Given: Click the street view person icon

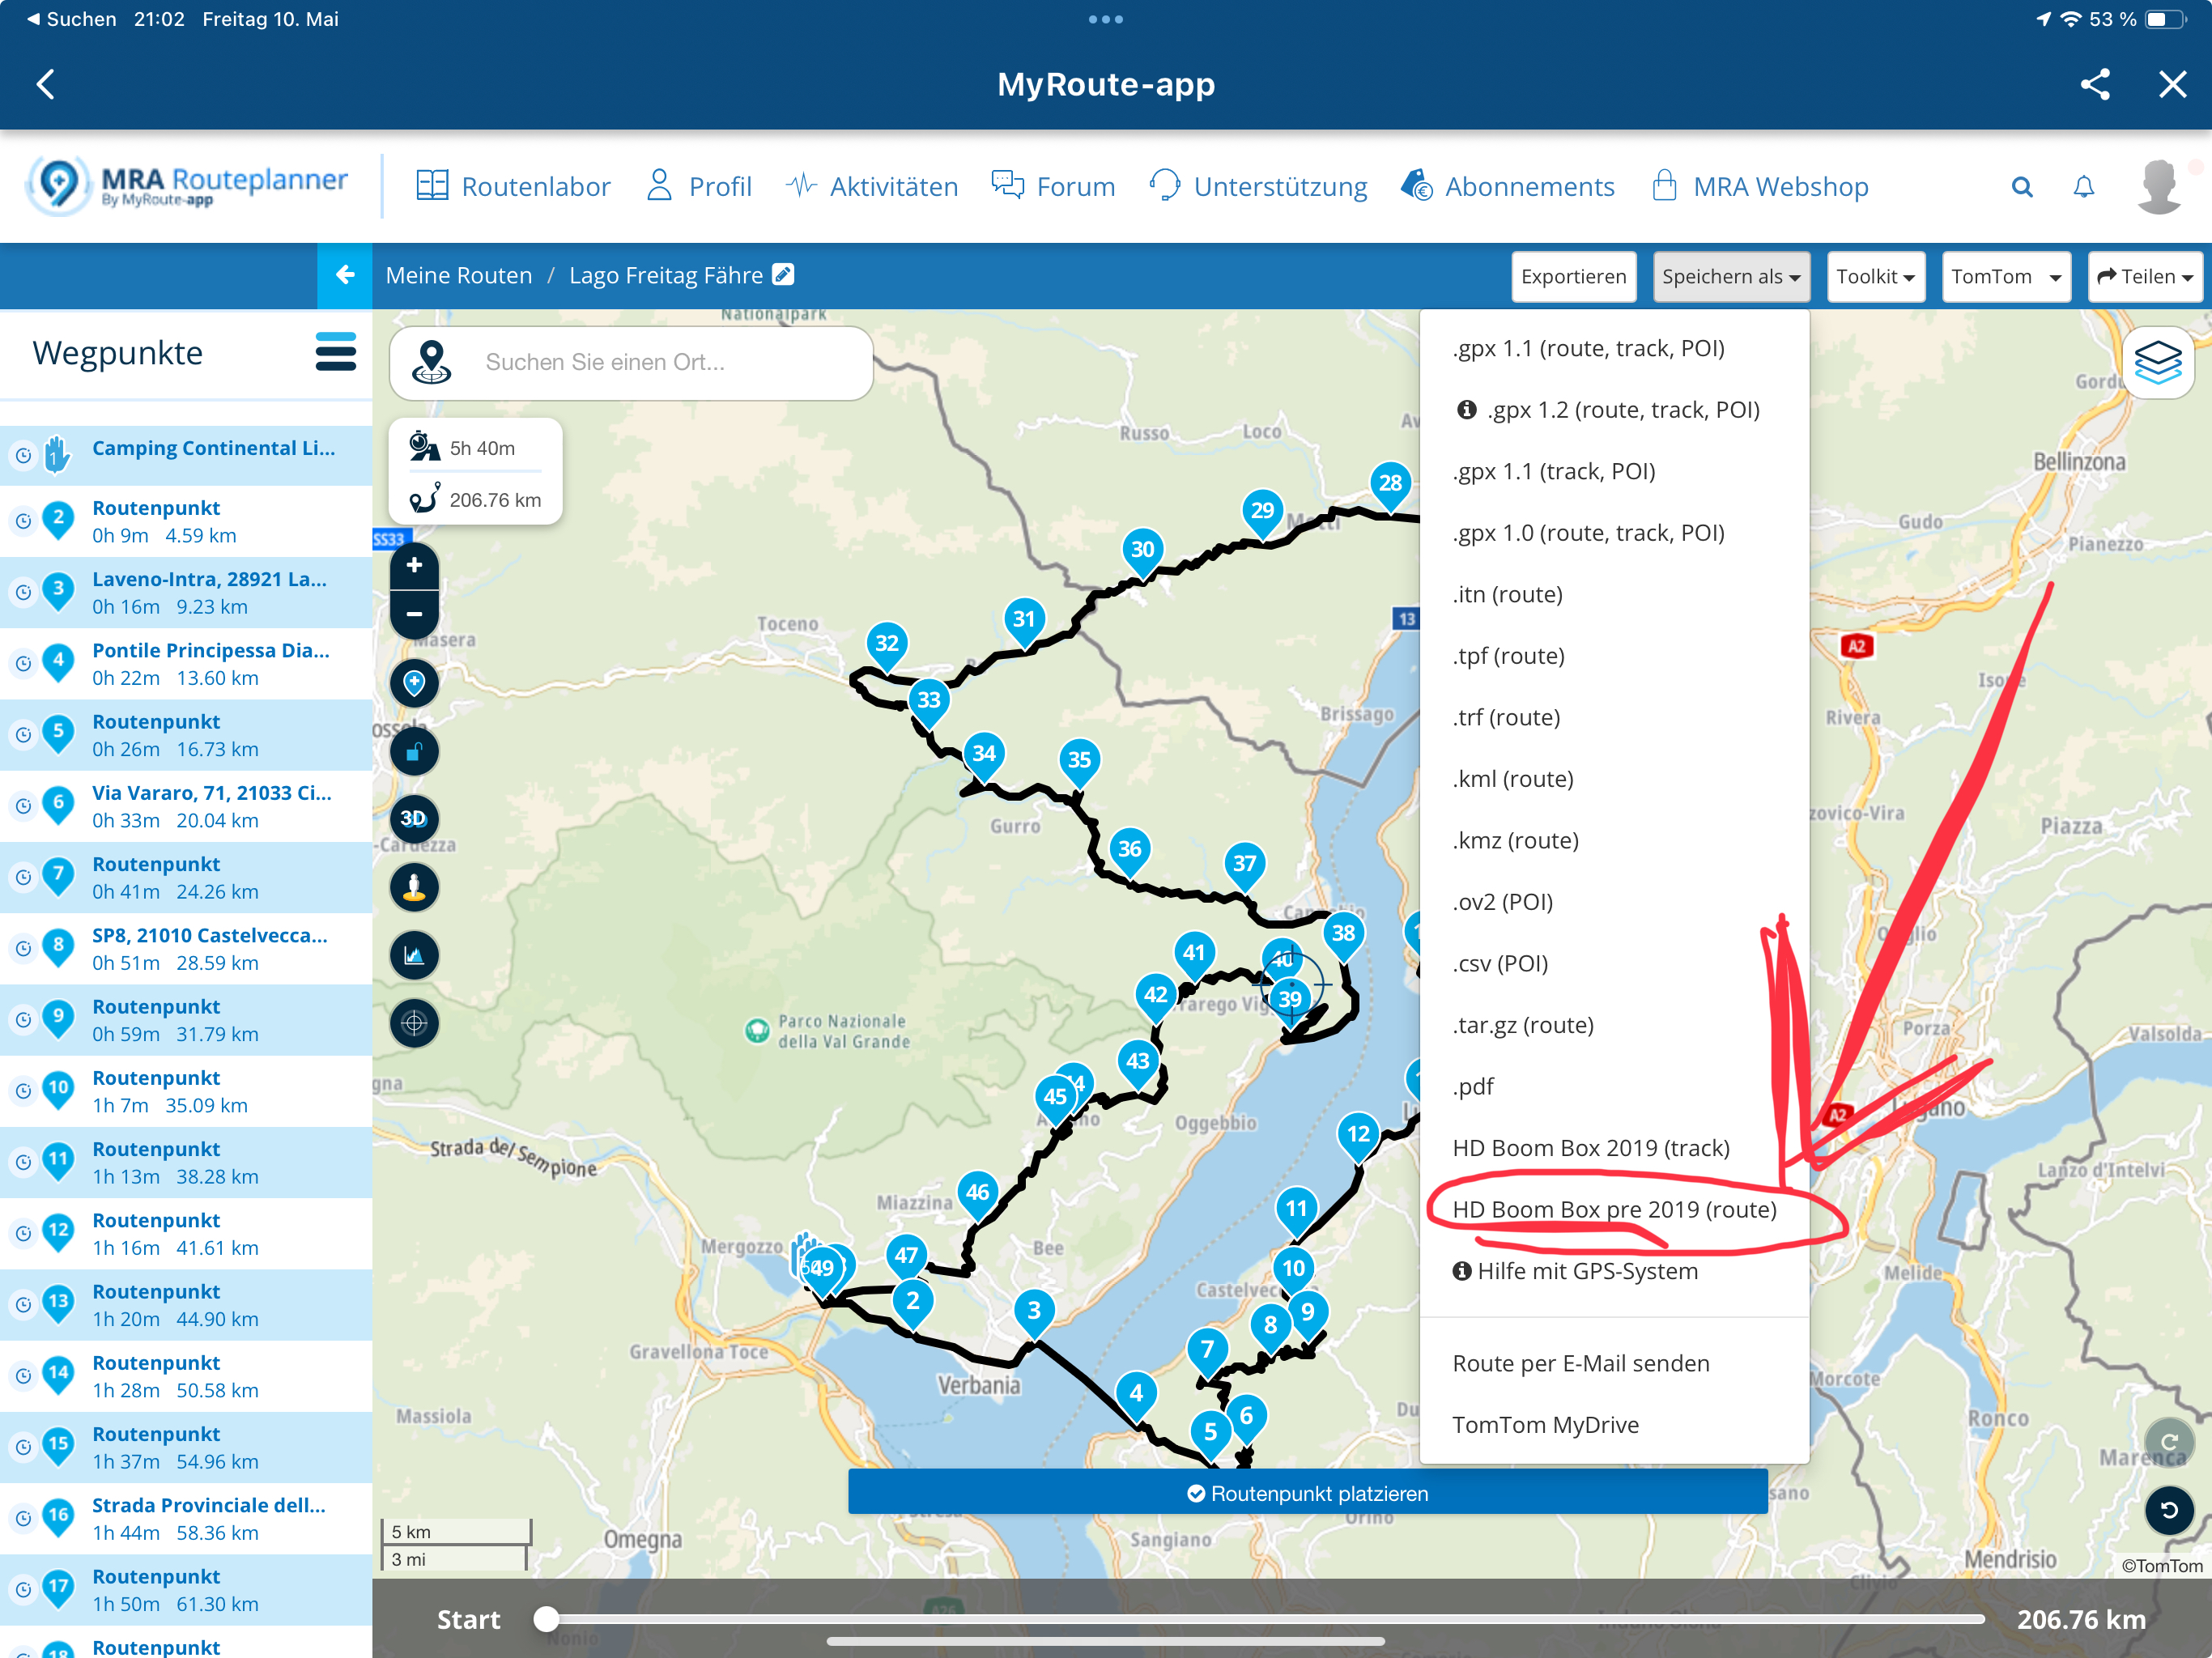Looking at the screenshot, I should (413, 887).
